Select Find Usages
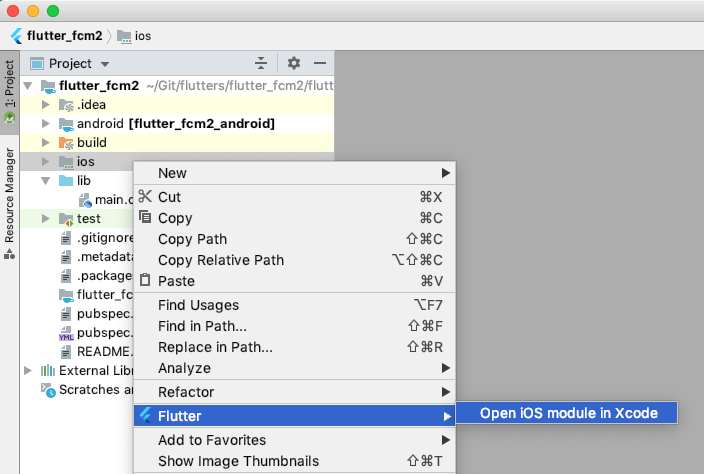 pyautogui.click(x=295, y=305)
